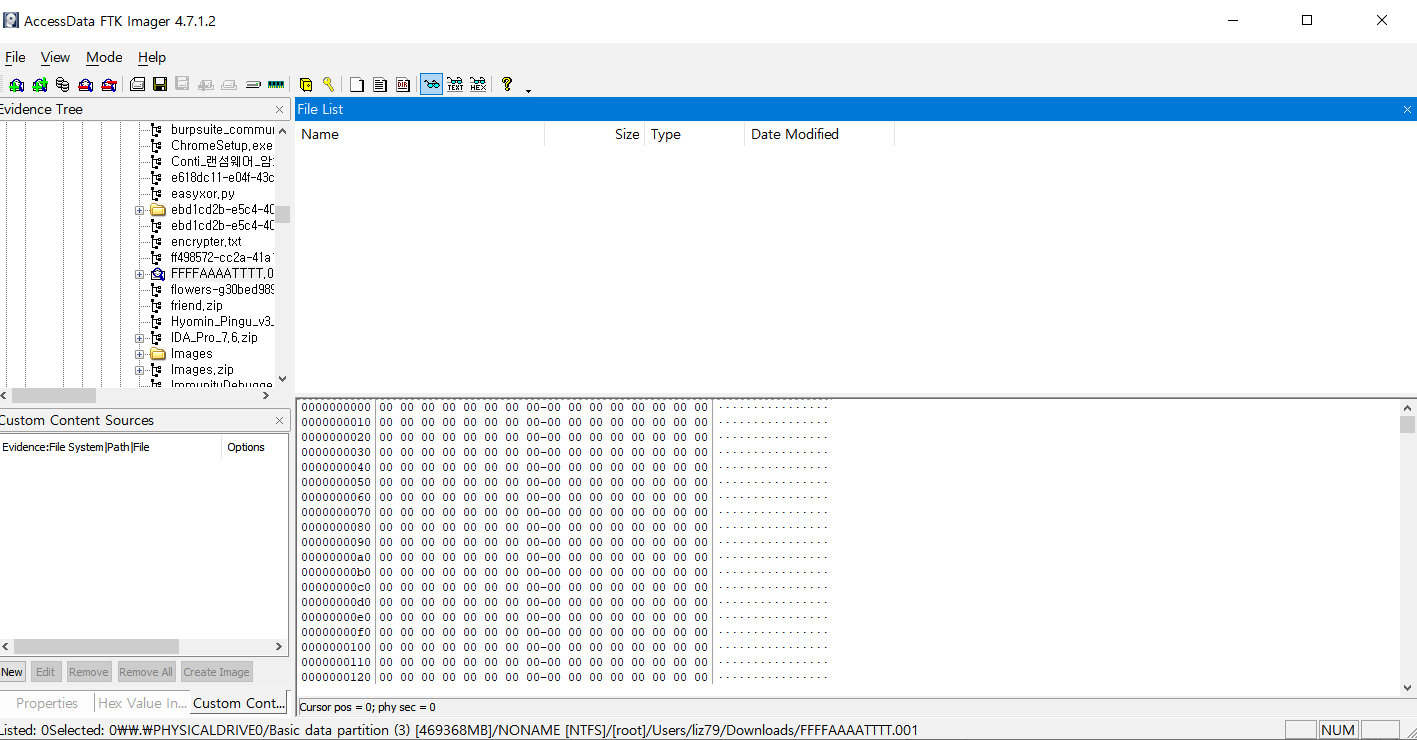The height and width of the screenshot is (740, 1417).
Task: Open the File menu
Action: click(15, 57)
